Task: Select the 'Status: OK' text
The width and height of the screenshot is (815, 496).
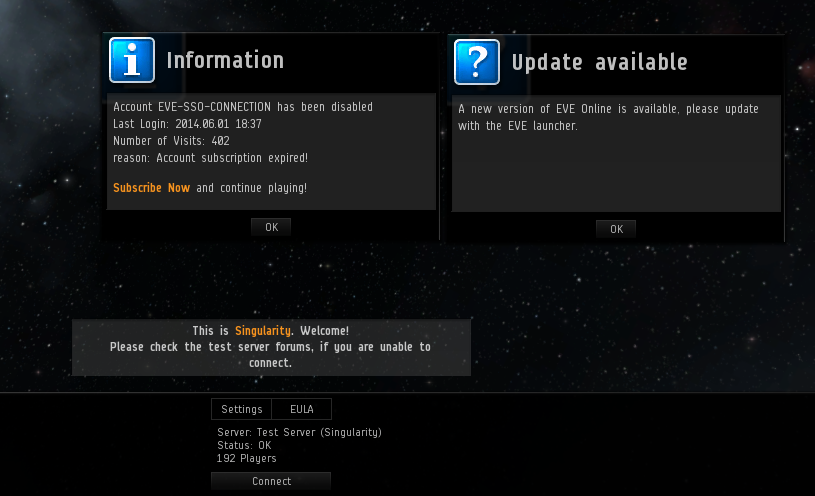Action: click(x=244, y=445)
